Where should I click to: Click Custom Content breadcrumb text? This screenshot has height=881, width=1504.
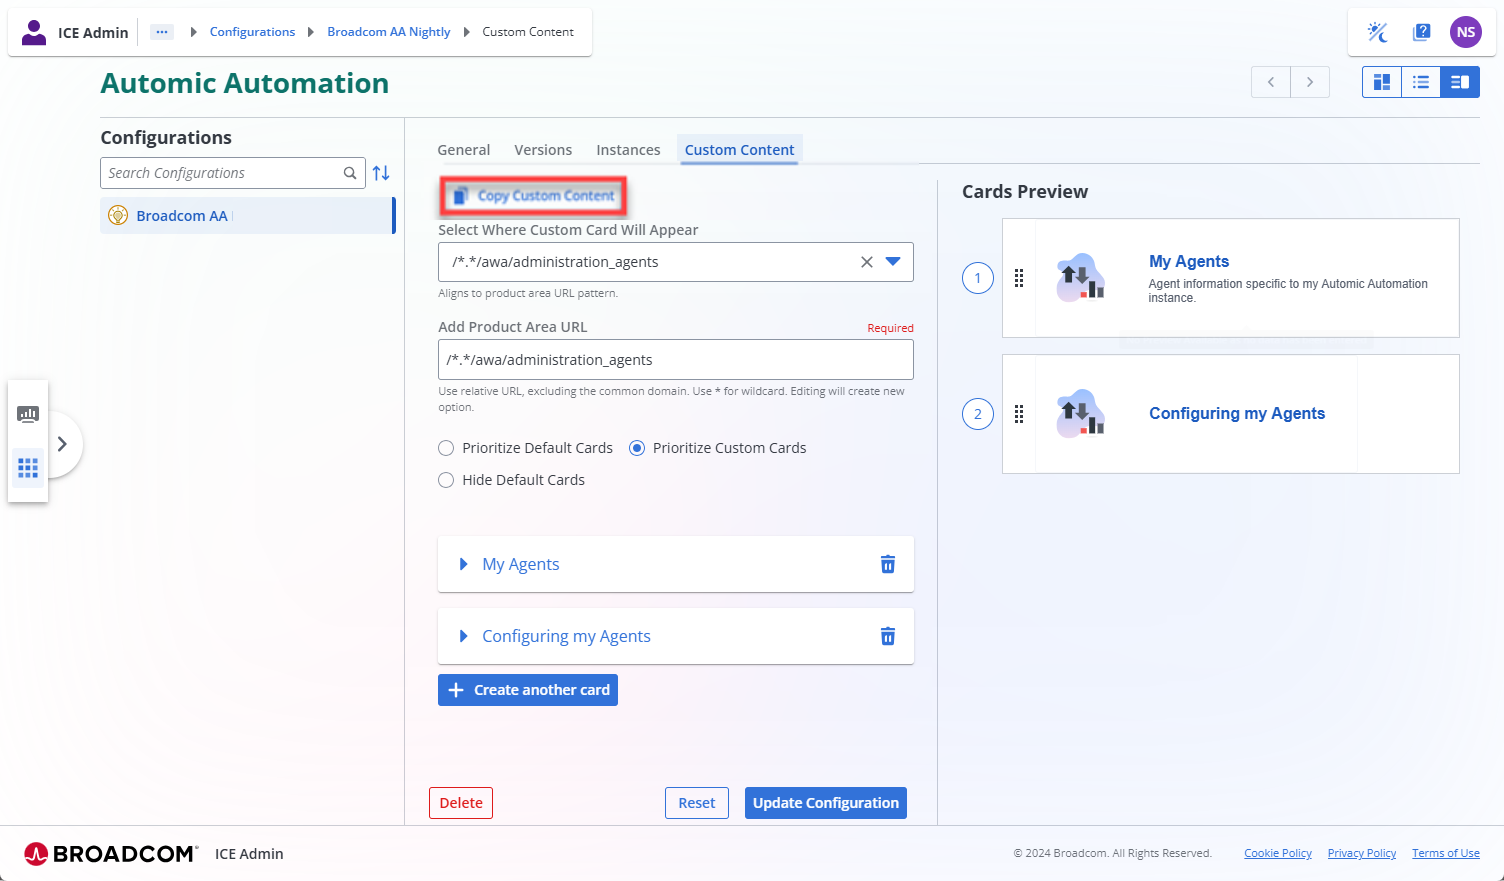[x=528, y=32]
